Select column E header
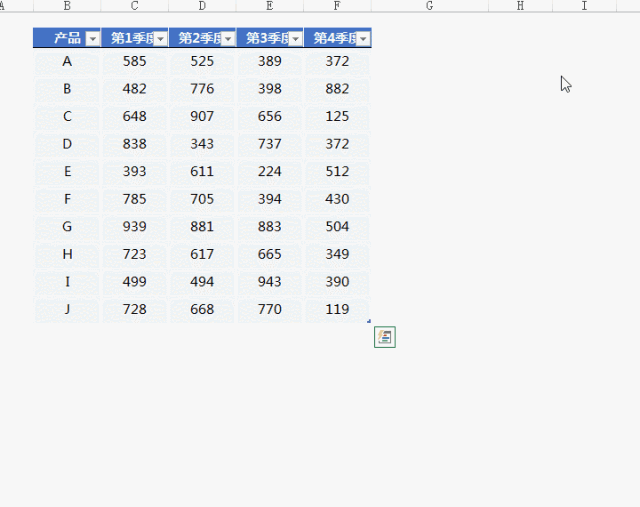This screenshot has height=507, width=640. click(x=269, y=6)
